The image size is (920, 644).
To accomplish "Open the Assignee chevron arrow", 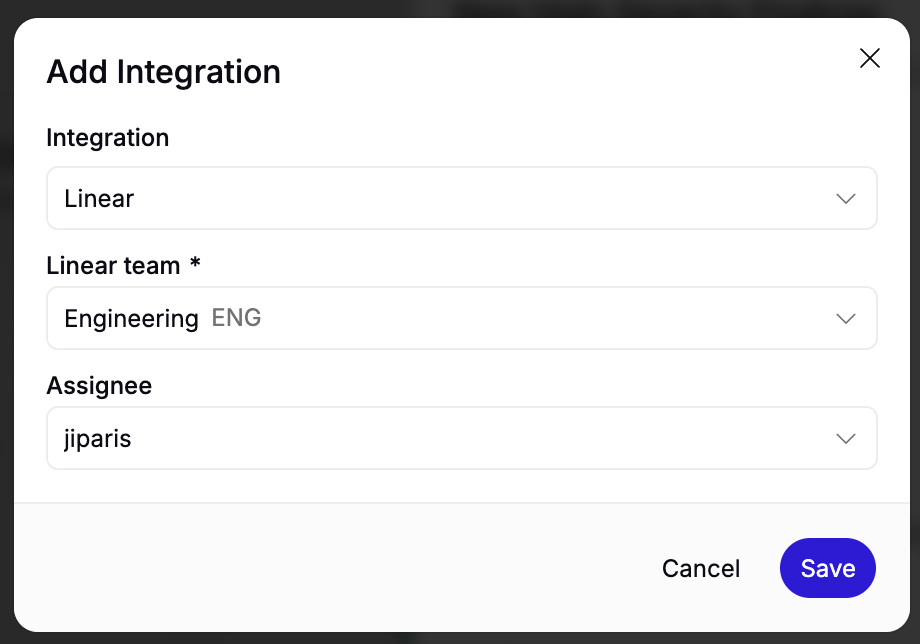I will click(x=845, y=439).
